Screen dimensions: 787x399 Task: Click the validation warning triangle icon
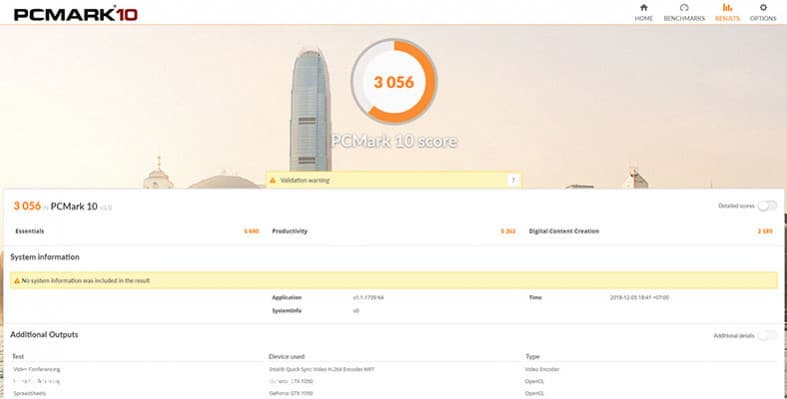tap(273, 180)
